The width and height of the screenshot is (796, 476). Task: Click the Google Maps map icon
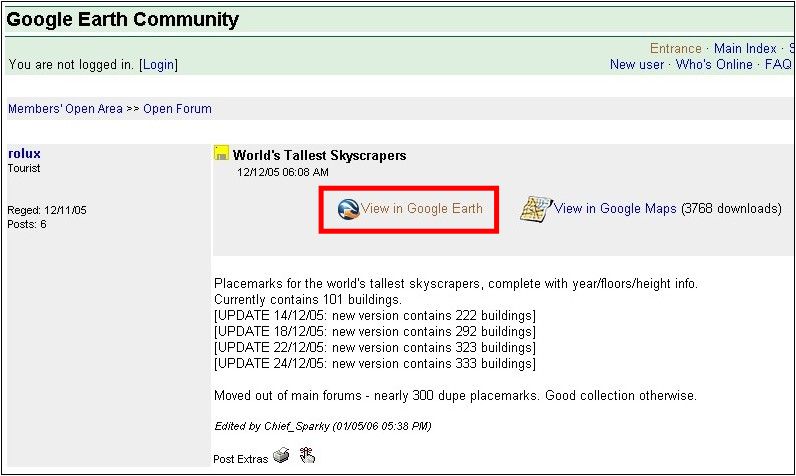click(x=536, y=208)
